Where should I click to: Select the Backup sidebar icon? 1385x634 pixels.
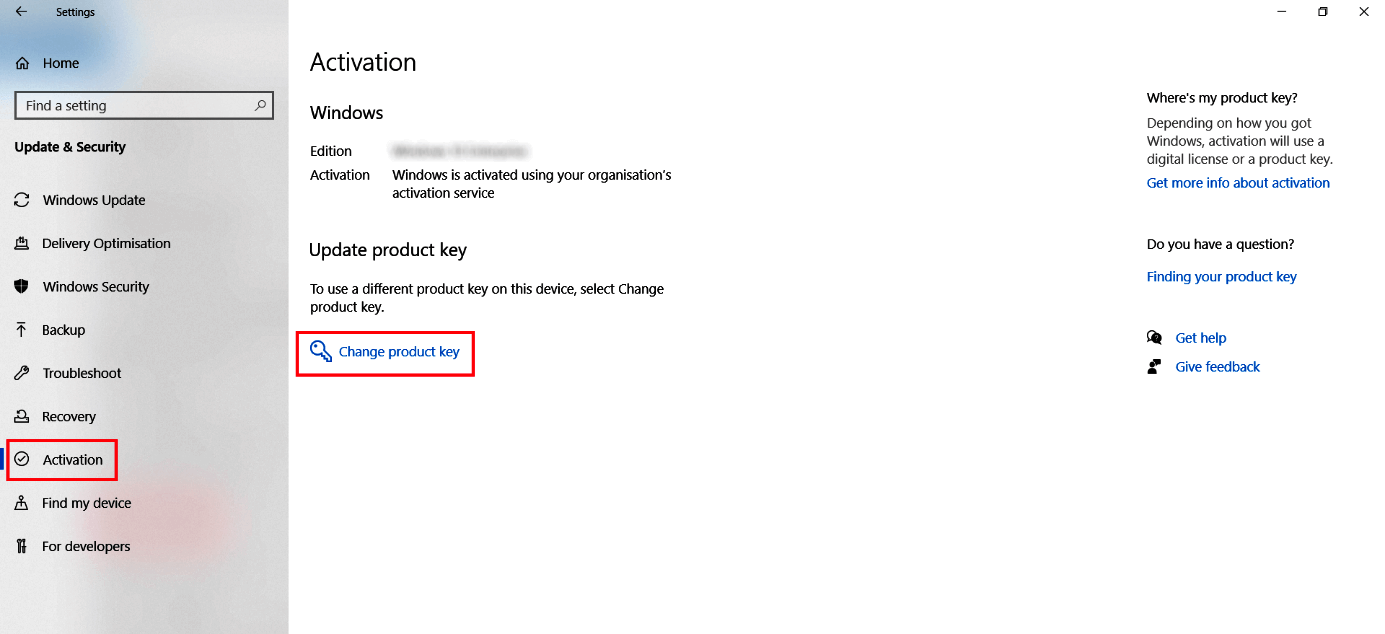tap(22, 330)
